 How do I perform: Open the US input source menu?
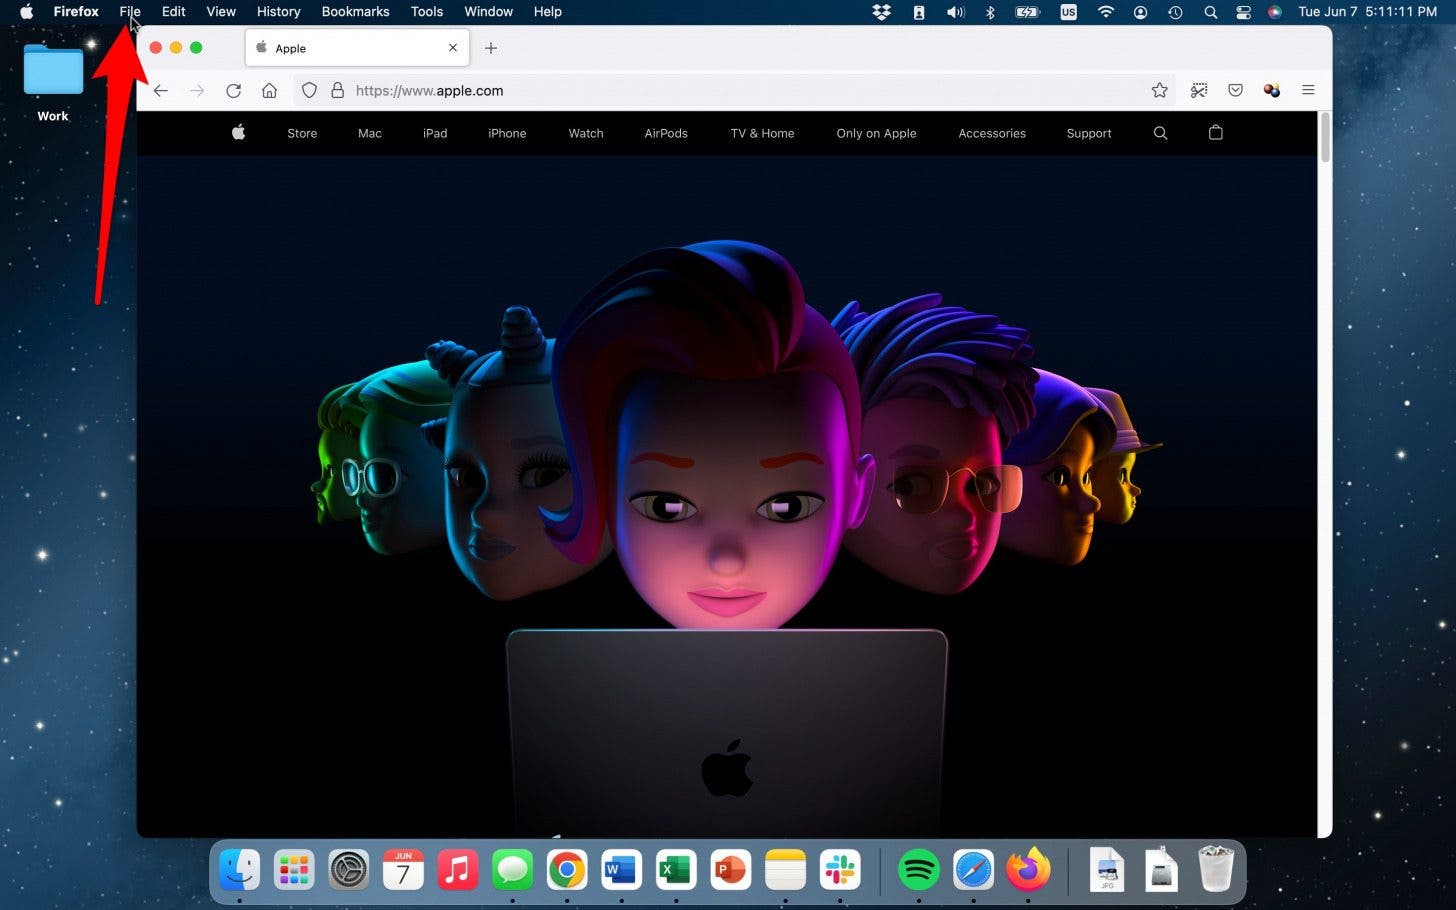coord(1069,12)
